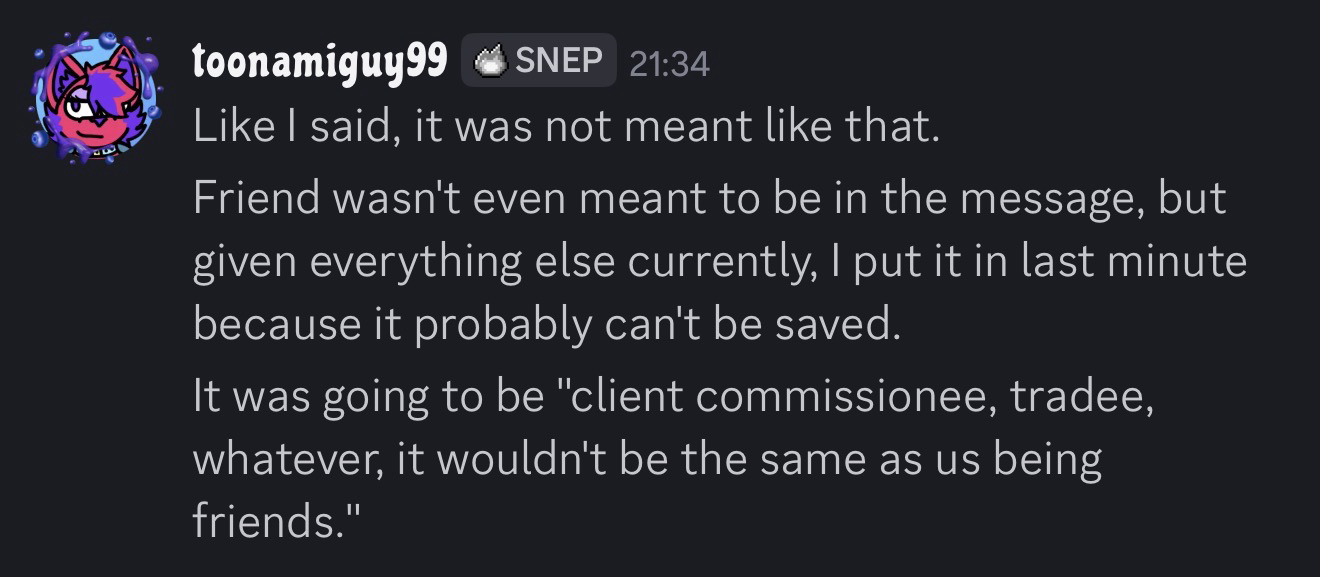Image resolution: width=1320 pixels, height=577 pixels.
Task: Click the word "whatever" in the message
Action: (283, 460)
